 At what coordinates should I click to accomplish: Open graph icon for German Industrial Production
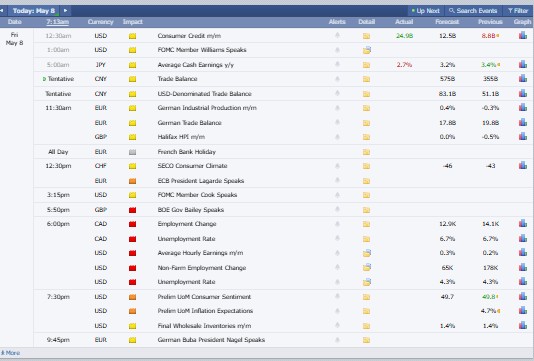point(523,107)
